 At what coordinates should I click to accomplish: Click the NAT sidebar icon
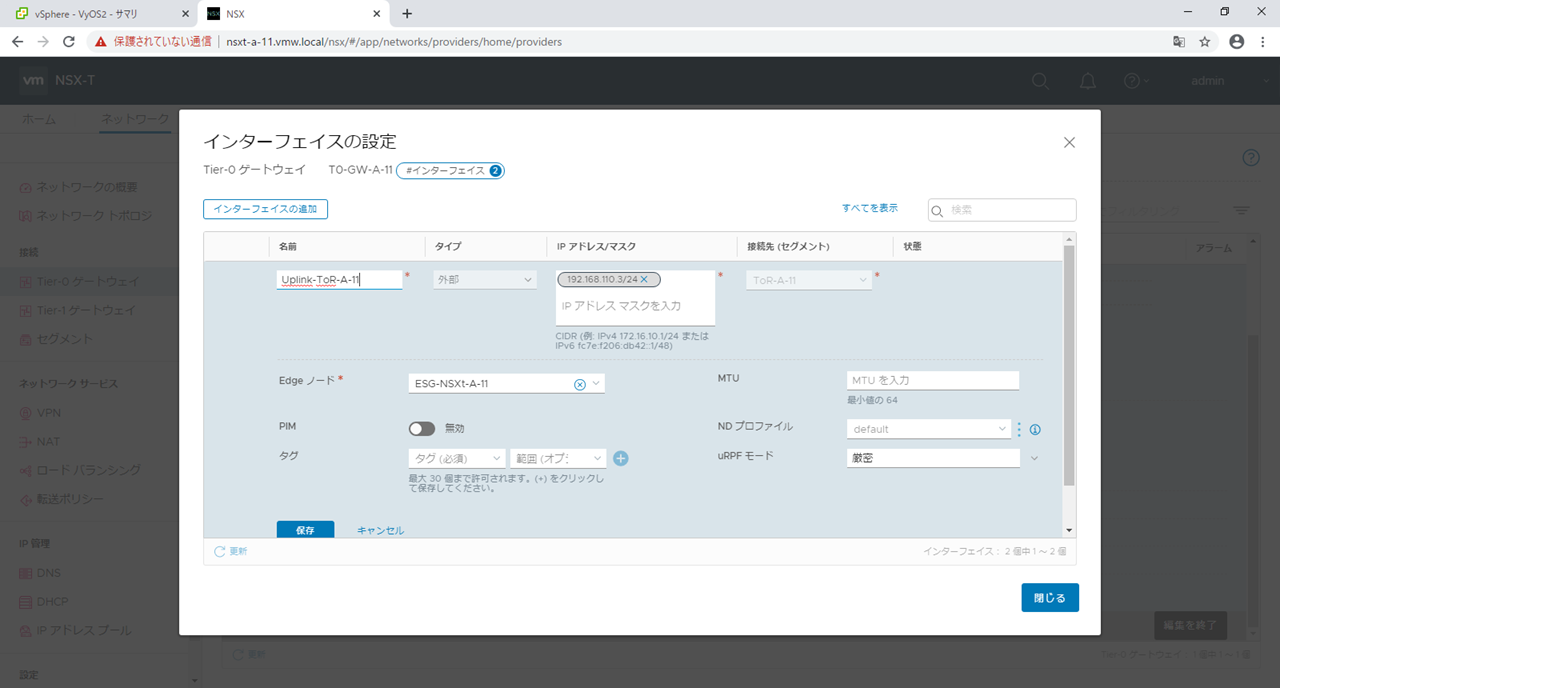point(26,441)
